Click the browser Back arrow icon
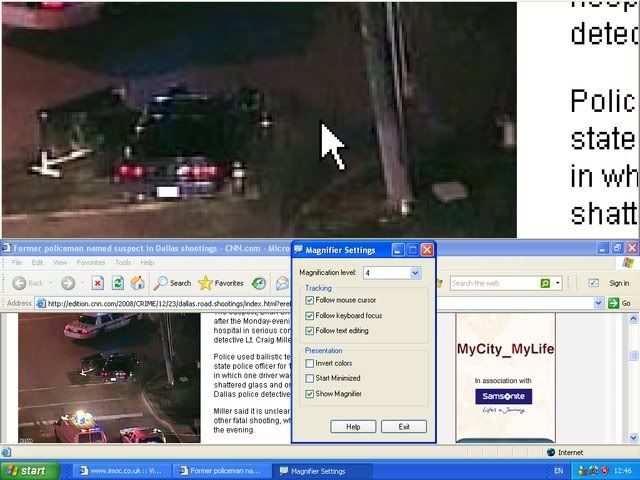The width and height of the screenshot is (640, 480). pyautogui.click(x=19, y=283)
